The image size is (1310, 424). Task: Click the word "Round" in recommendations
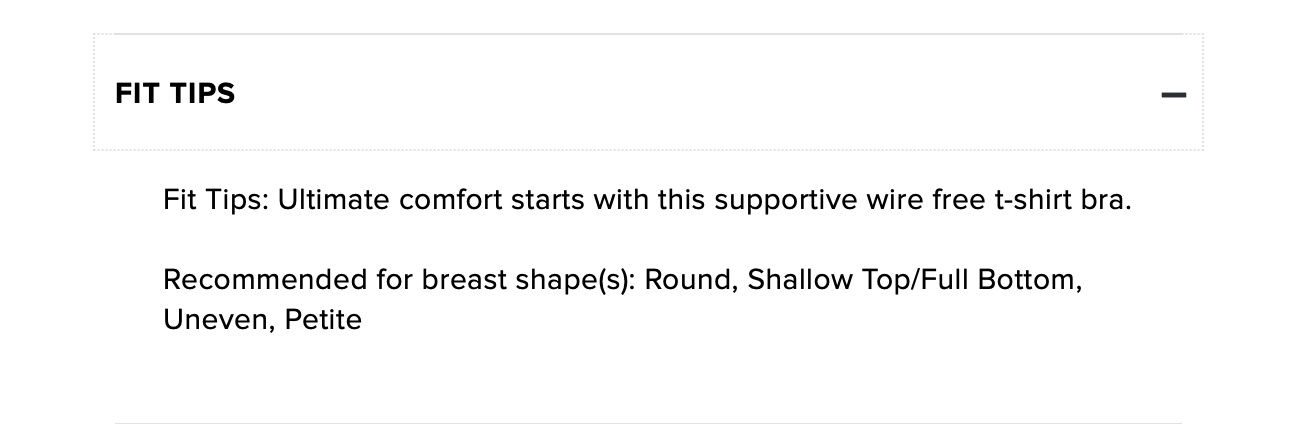click(690, 279)
